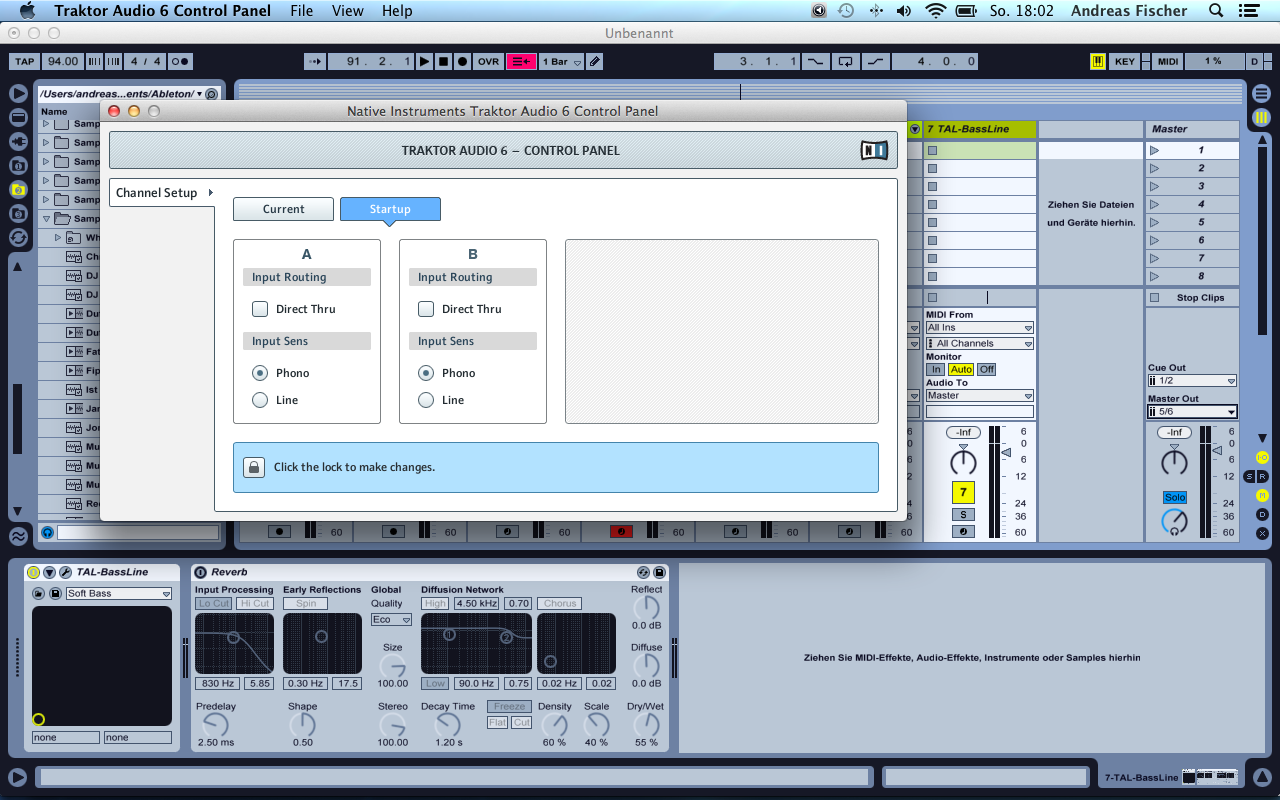This screenshot has height=800, width=1280.
Task: Click the Reverb Dry/Wet knob
Action: (x=647, y=724)
